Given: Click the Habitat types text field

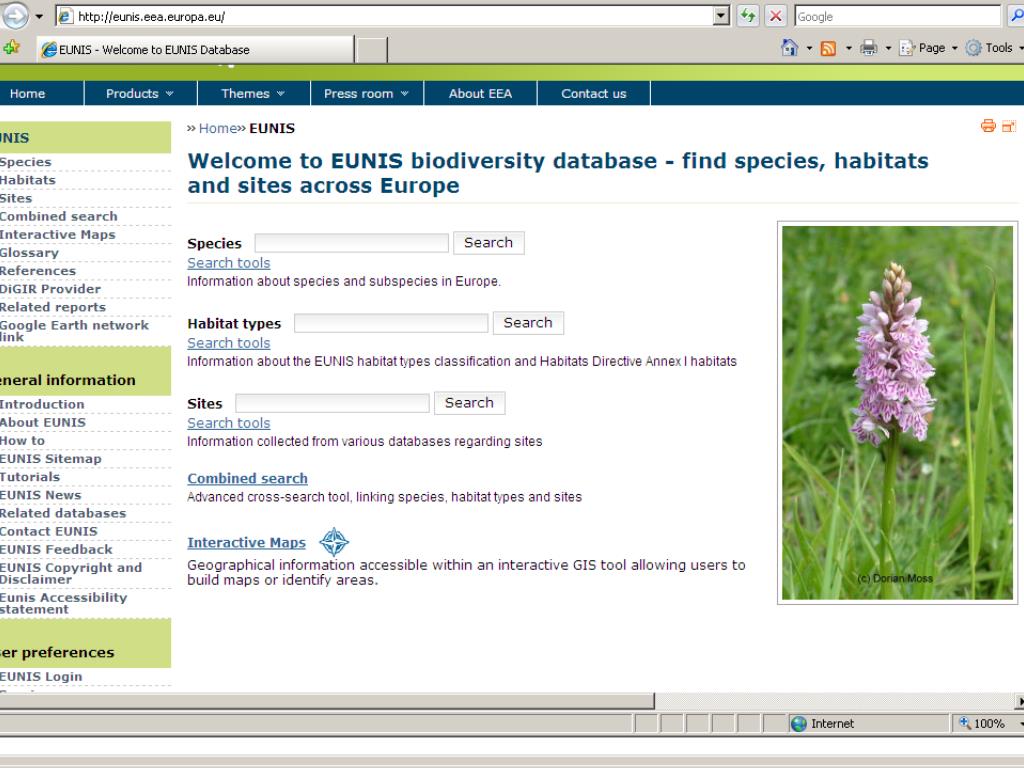Looking at the screenshot, I should pyautogui.click(x=391, y=323).
